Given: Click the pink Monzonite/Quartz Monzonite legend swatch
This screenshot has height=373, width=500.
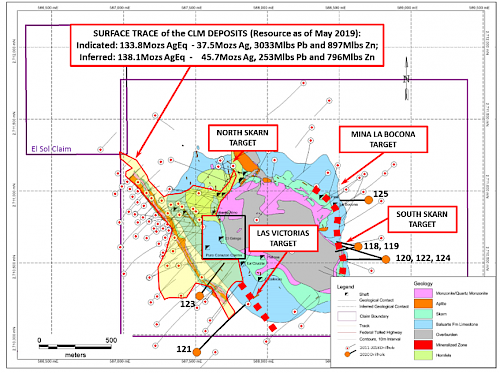Looking at the screenshot, I should [423, 293].
